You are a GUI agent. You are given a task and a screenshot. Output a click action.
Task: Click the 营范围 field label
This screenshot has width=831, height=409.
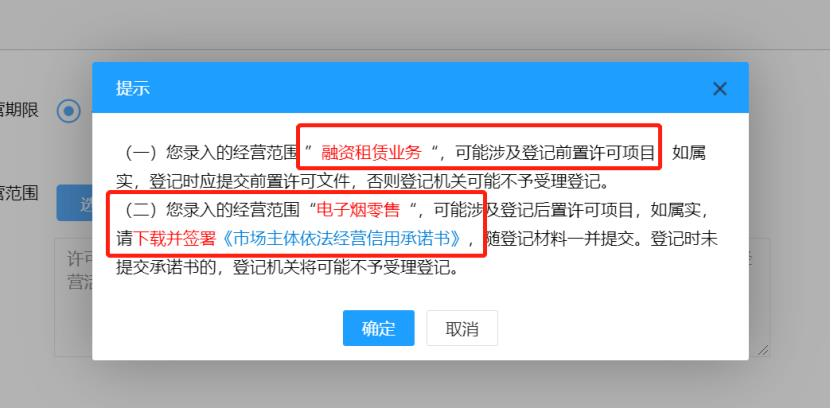(19, 193)
